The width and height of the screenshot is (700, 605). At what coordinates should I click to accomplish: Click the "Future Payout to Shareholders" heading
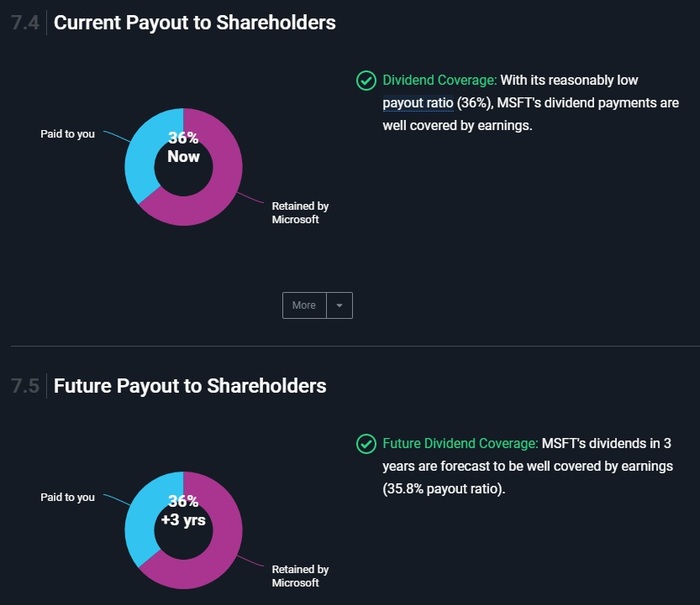click(190, 386)
